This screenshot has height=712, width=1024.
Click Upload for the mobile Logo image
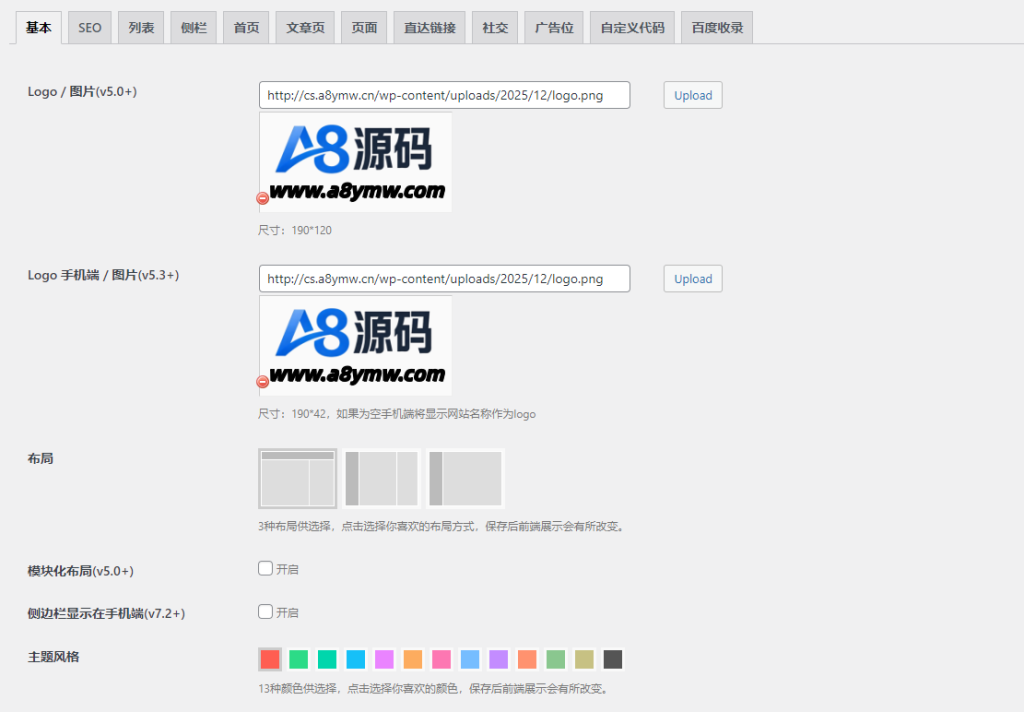692,278
